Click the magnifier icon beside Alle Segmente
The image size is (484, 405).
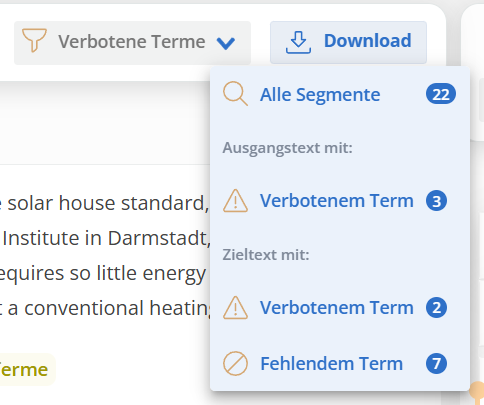235,94
